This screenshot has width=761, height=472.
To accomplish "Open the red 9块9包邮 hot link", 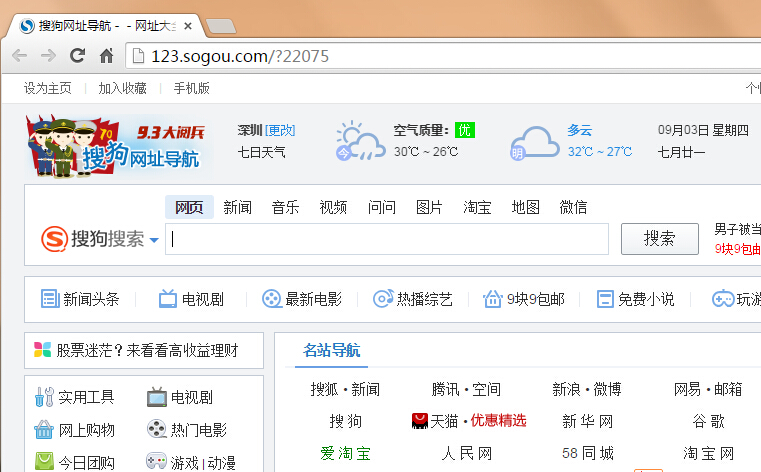I will point(738,249).
